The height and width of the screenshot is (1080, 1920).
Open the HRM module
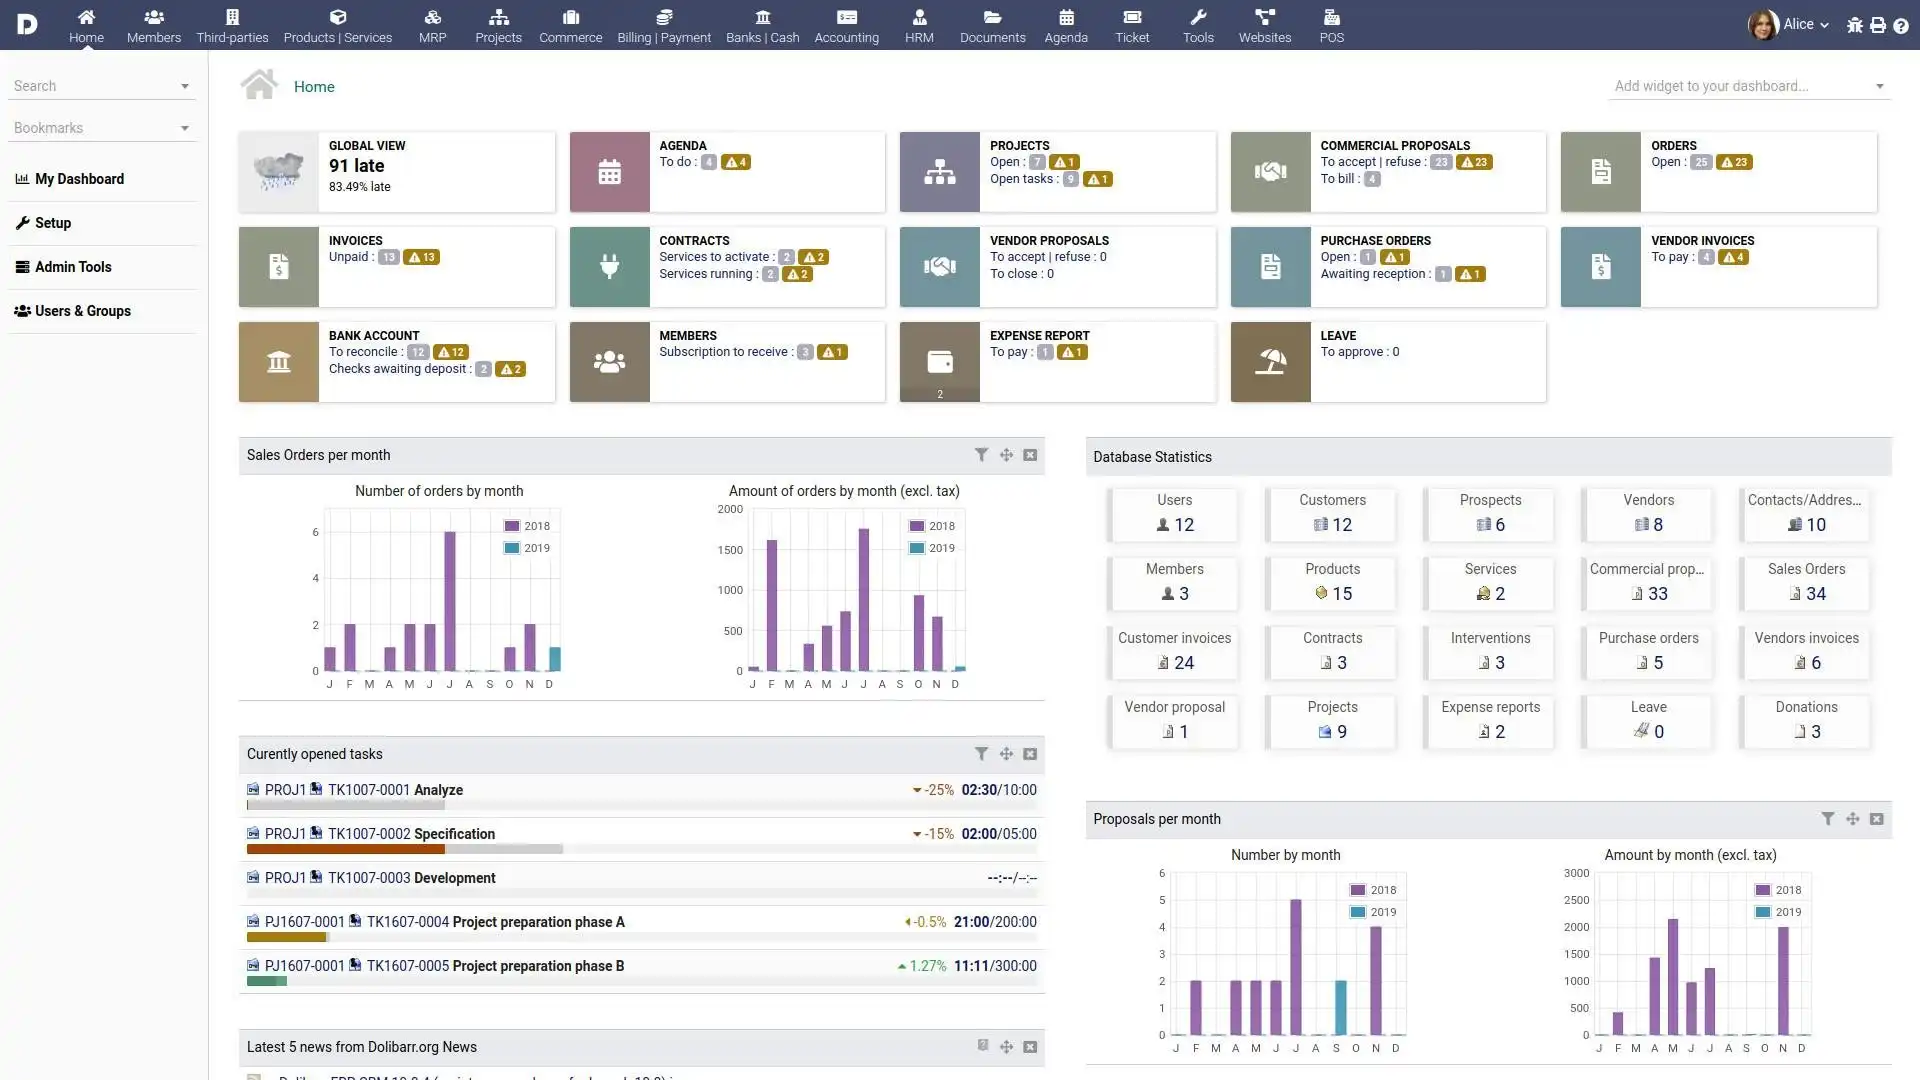point(919,25)
